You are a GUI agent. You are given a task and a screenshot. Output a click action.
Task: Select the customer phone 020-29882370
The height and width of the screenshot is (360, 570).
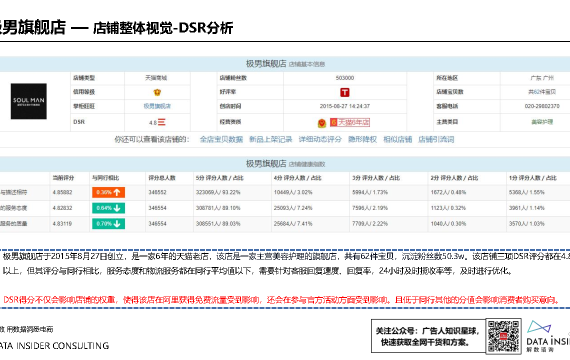click(542, 106)
